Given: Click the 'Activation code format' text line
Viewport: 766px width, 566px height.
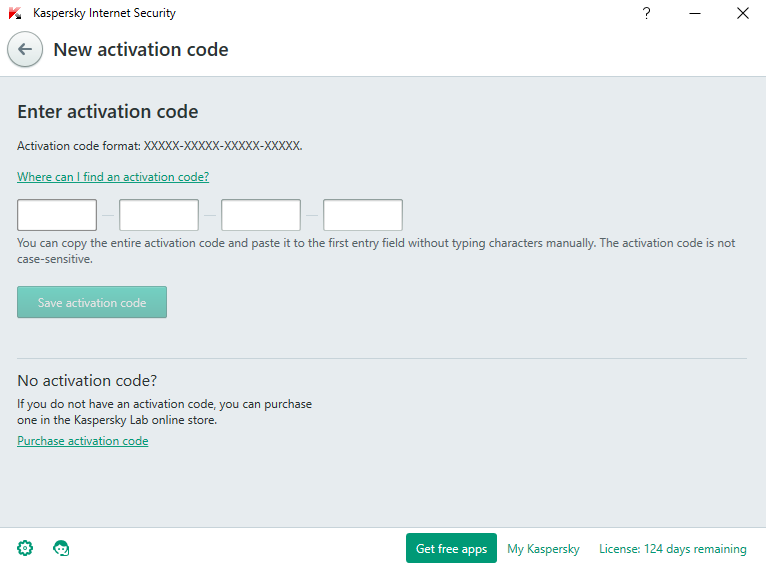Looking at the screenshot, I should 160,146.
